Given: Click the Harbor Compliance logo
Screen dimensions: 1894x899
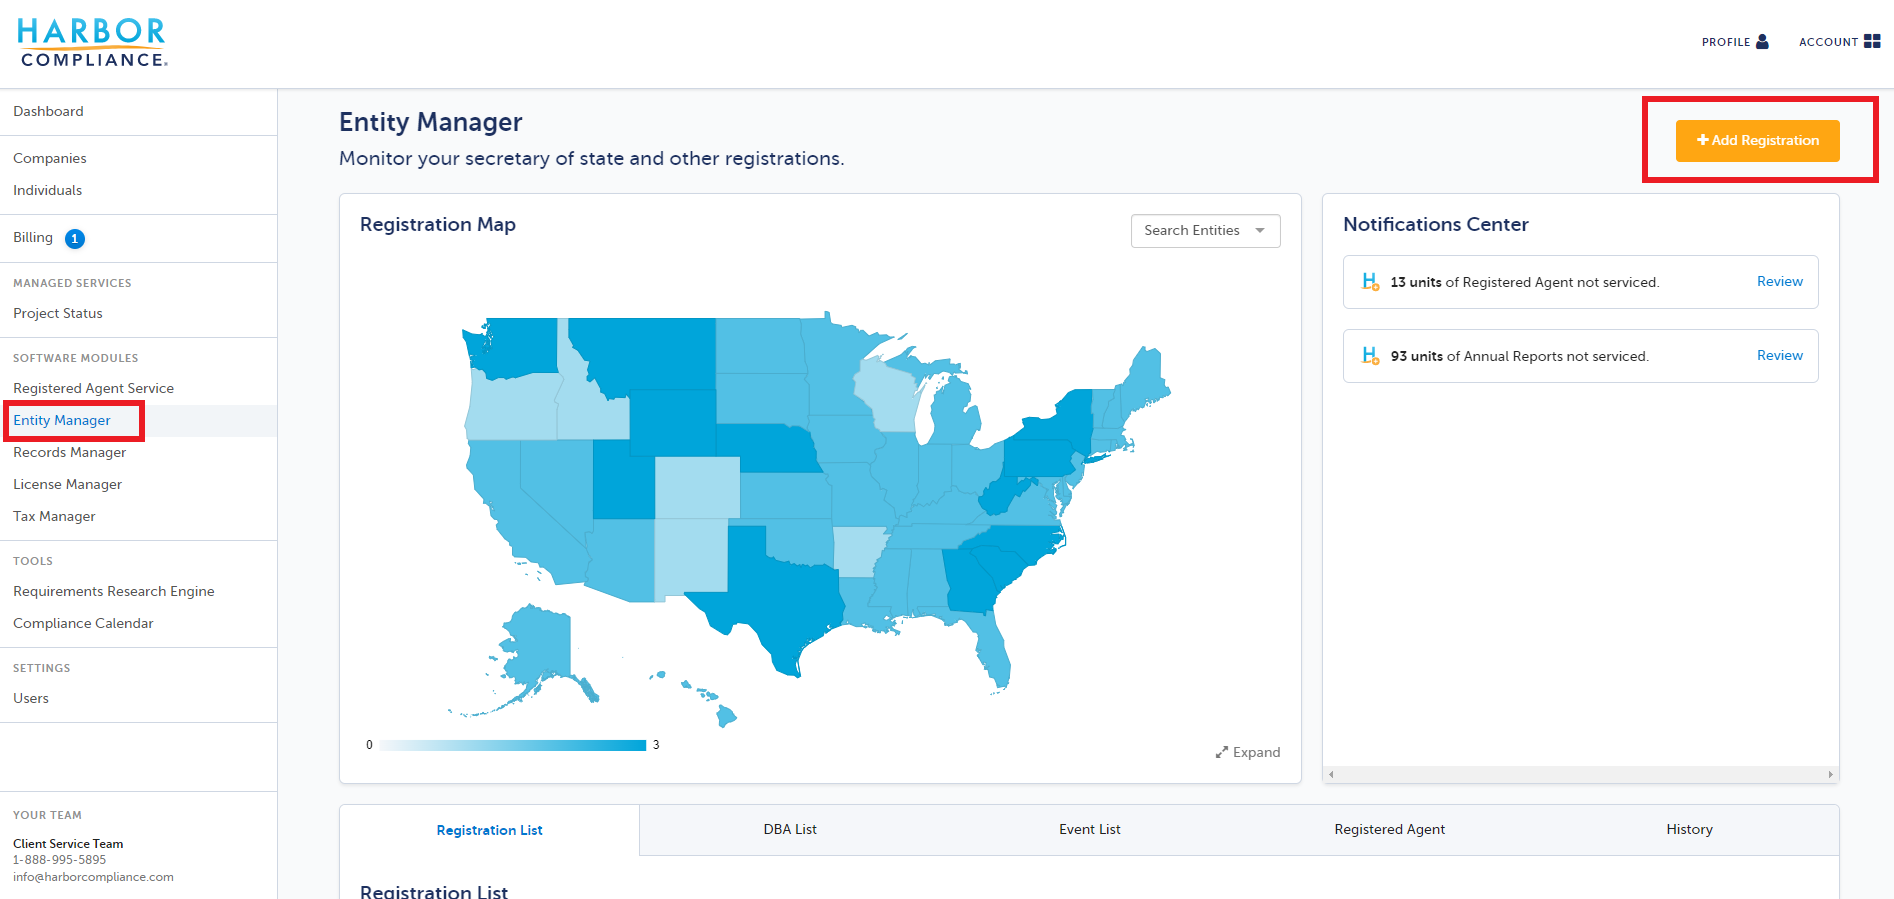Looking at the screenshot, I should [92, 43].
